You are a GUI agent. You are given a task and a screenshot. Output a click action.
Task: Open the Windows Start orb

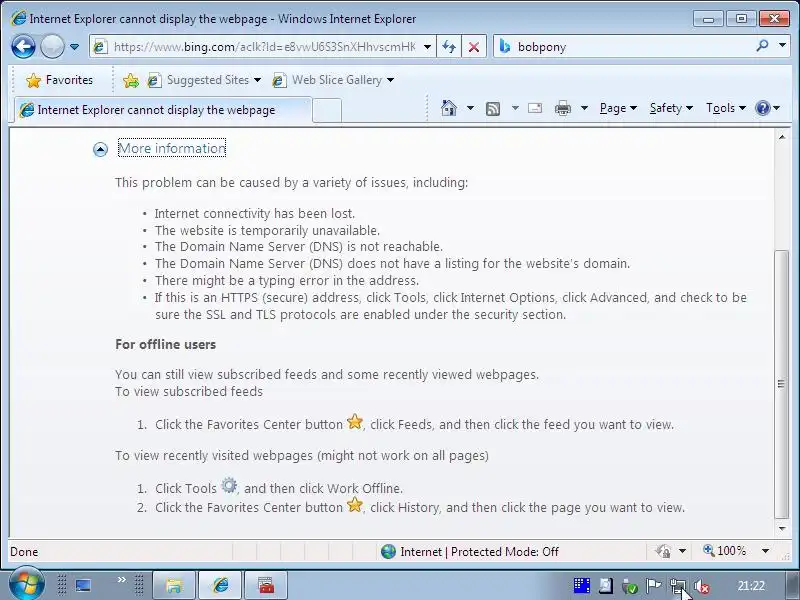[27, 584]
